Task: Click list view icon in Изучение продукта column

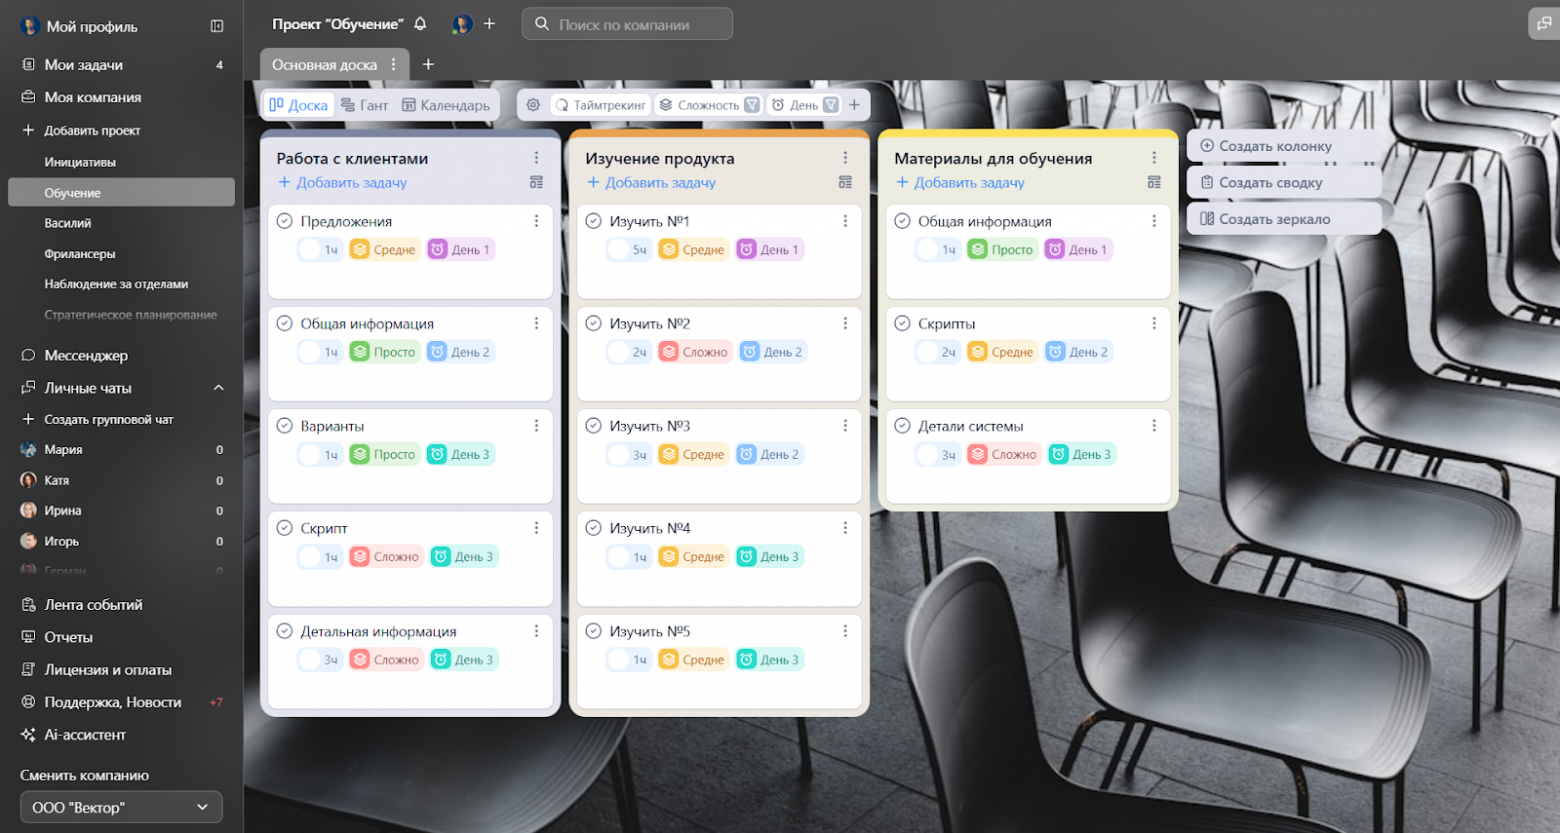Action: [845, 182]
